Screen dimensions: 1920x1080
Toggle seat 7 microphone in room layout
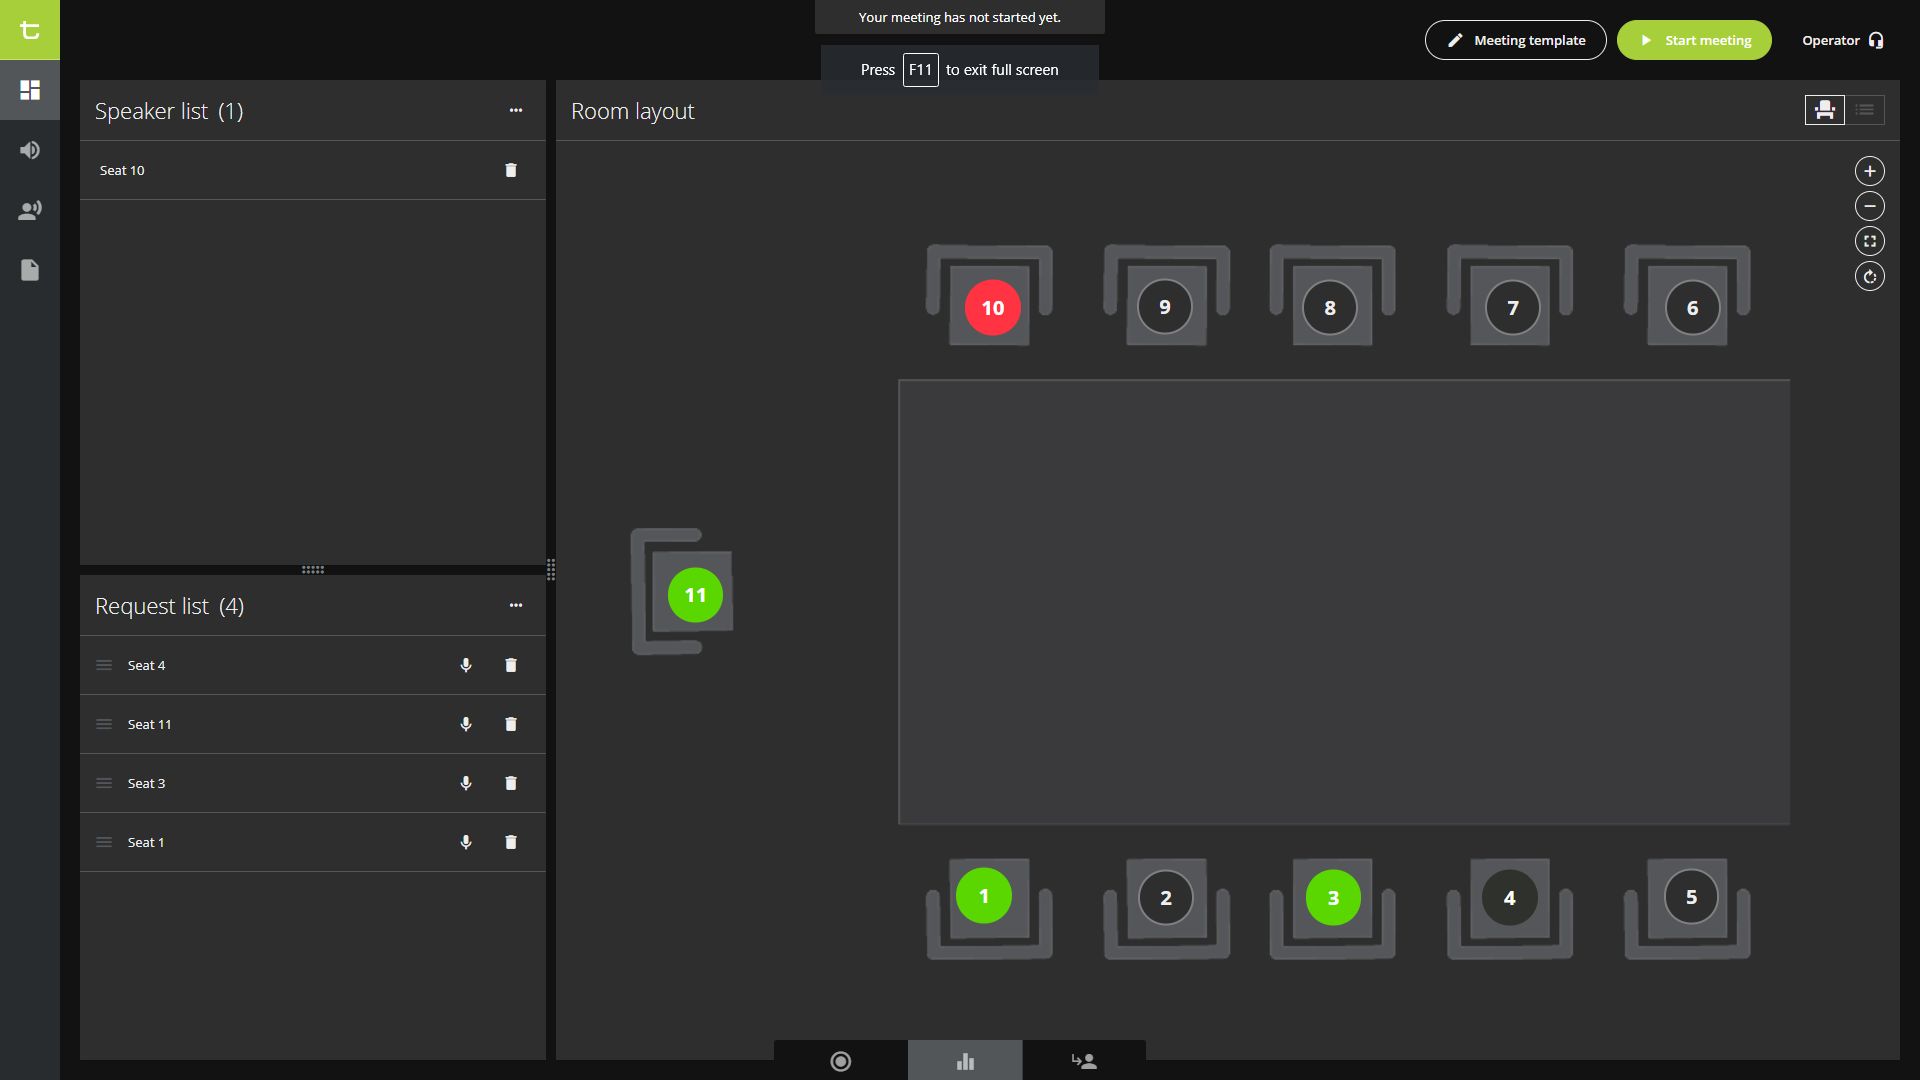(x=1512, y=308)
